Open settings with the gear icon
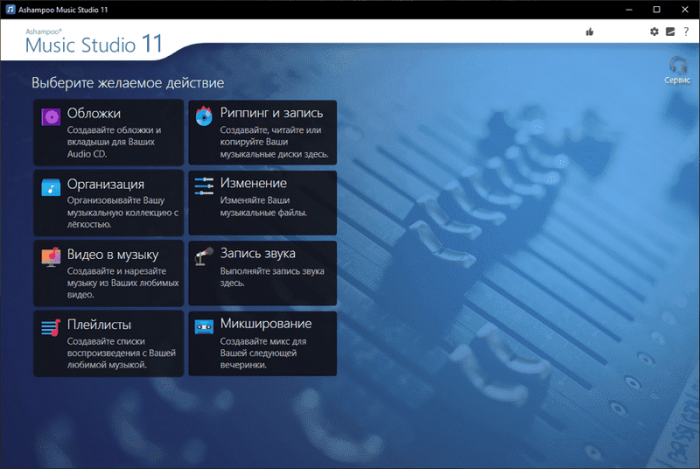Screen dimensions: 700x469 click(654, 32)
